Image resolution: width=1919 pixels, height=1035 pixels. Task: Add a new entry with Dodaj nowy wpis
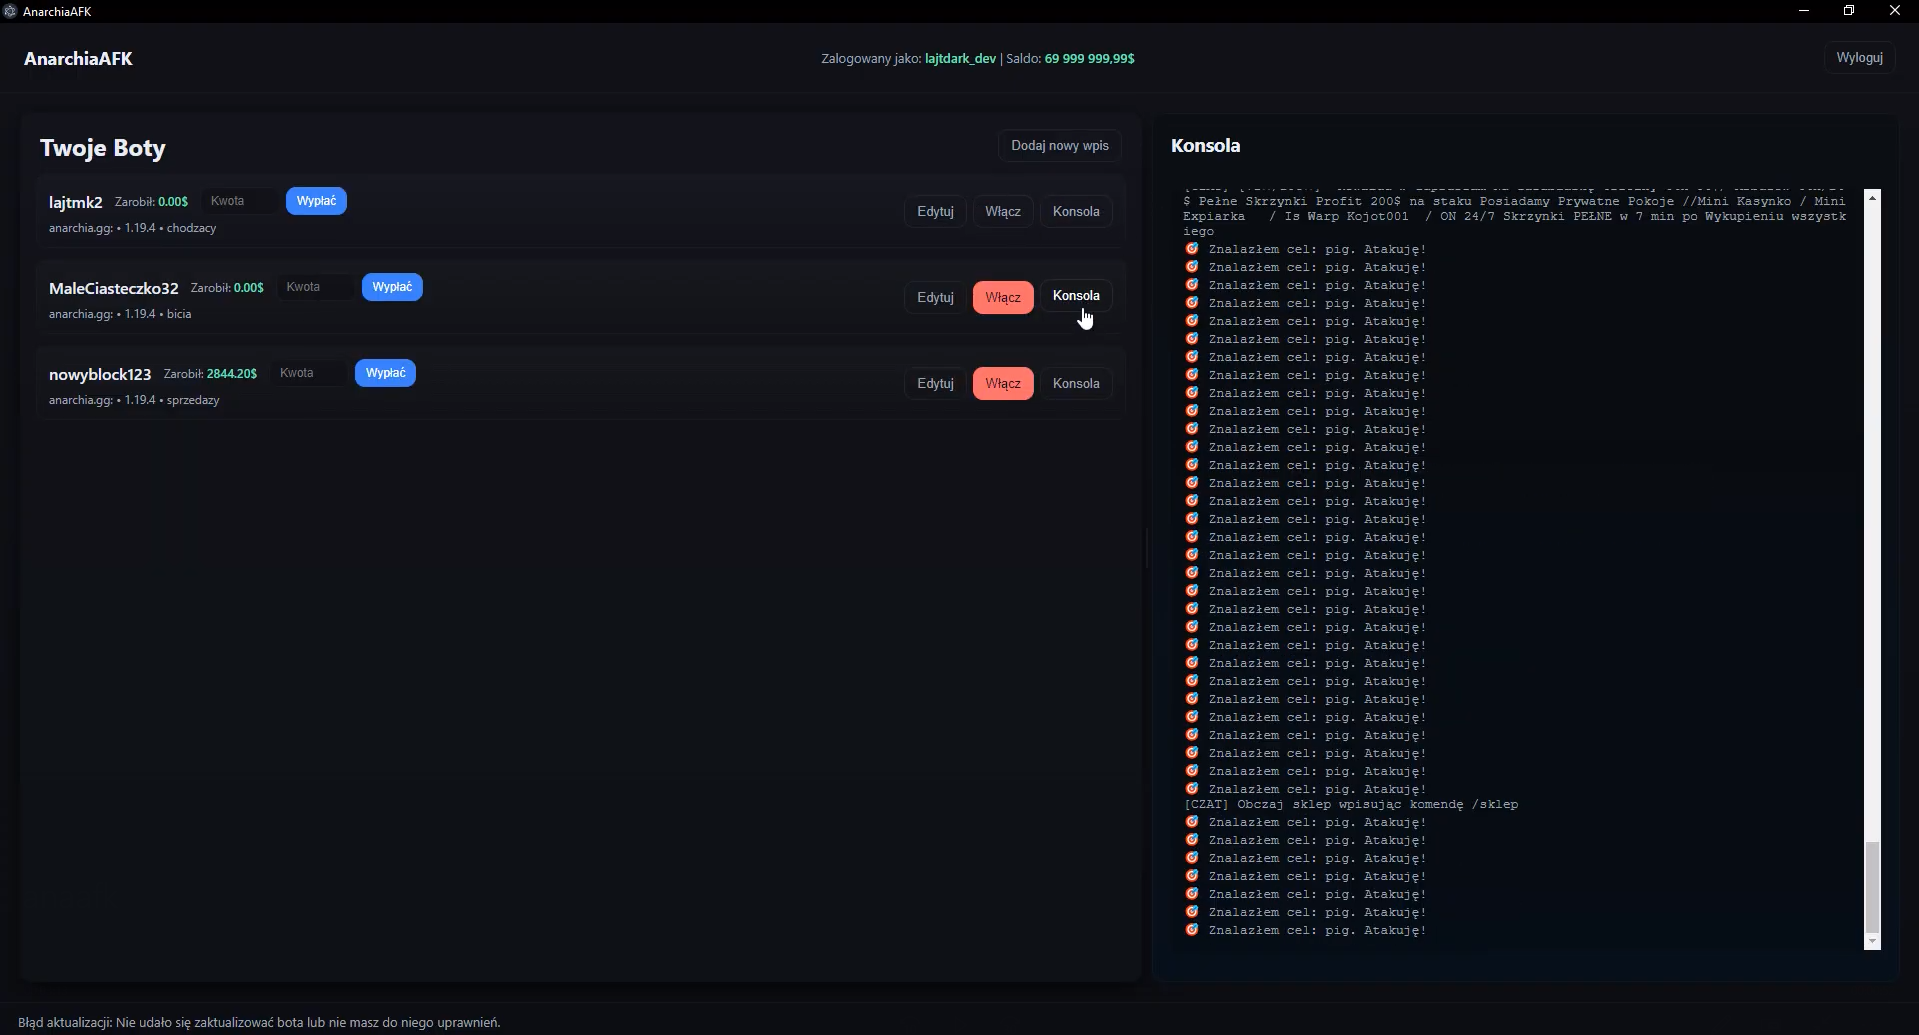1059,146
